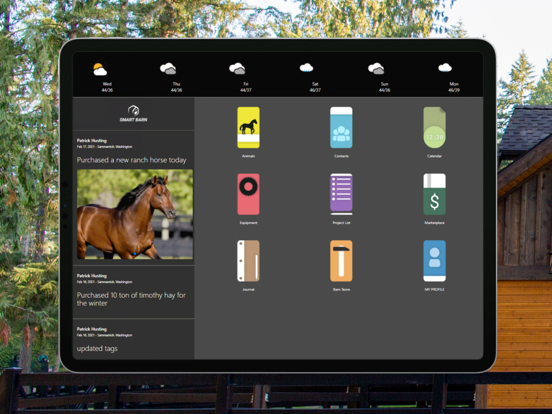Open the Project List icon

click(341, 194)
